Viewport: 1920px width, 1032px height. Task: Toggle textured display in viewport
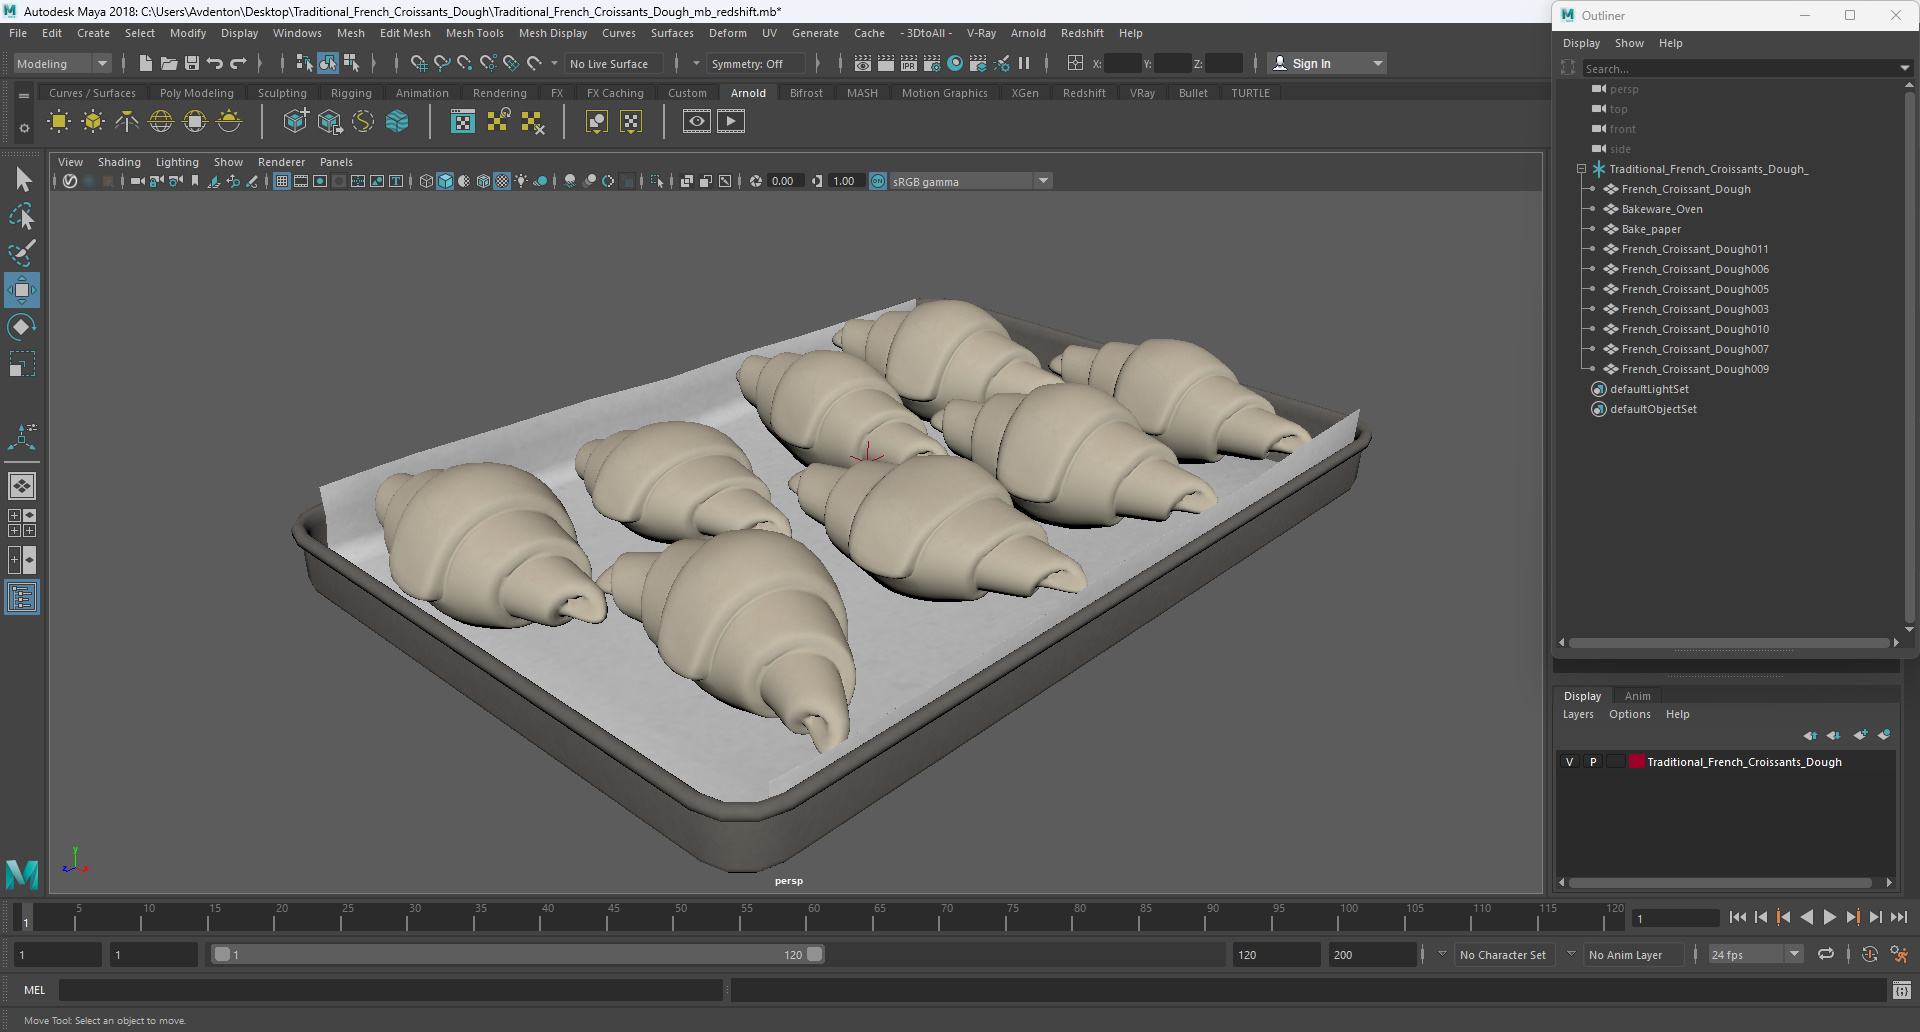pyautogui.click(x=503, y=181)
